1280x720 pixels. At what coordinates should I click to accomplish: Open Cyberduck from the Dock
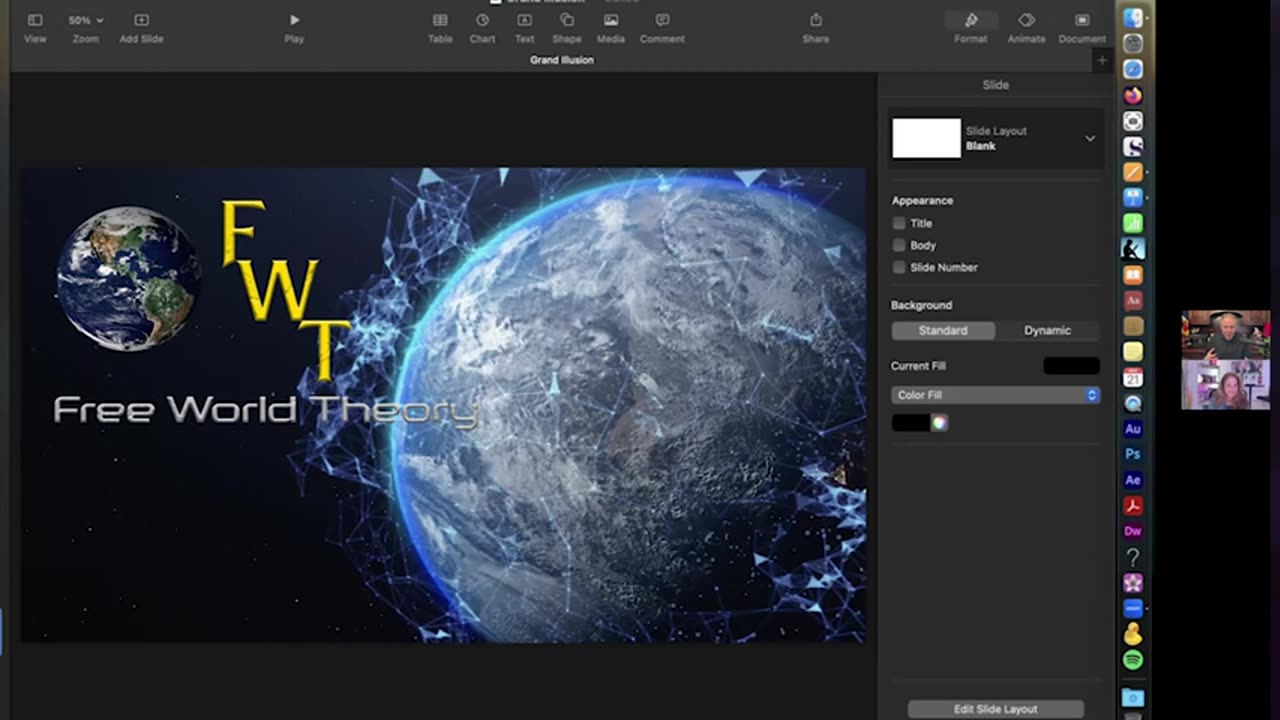coord(1133,634)
